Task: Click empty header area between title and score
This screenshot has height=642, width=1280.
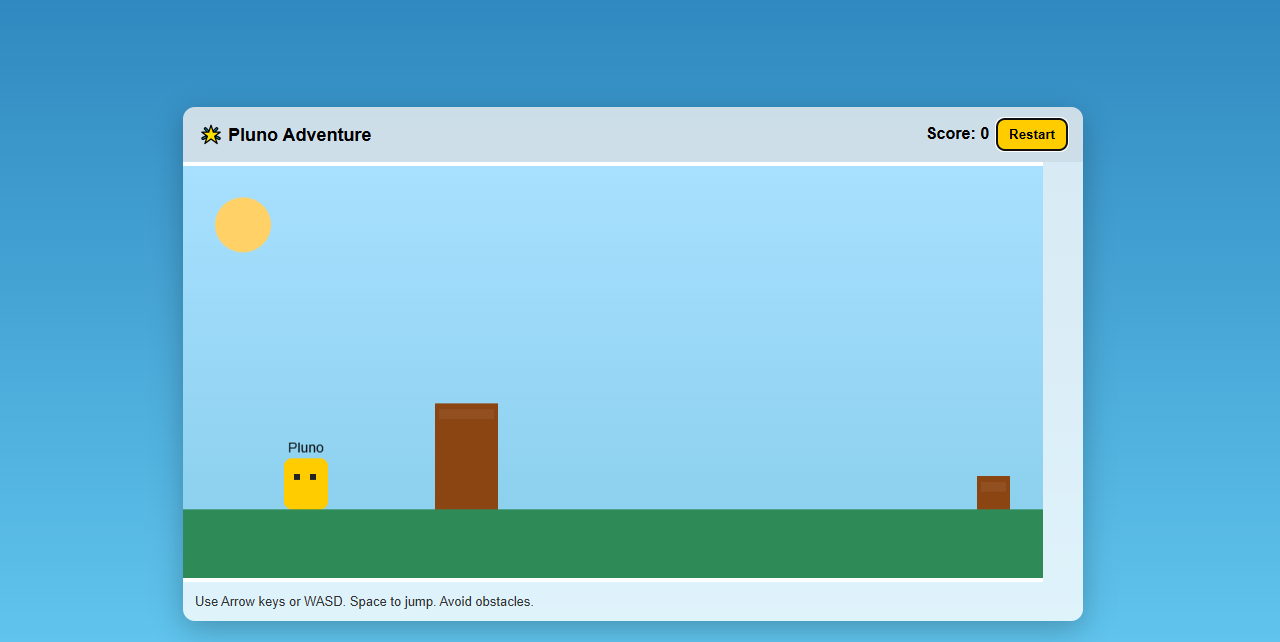Action: pos(650,135)
